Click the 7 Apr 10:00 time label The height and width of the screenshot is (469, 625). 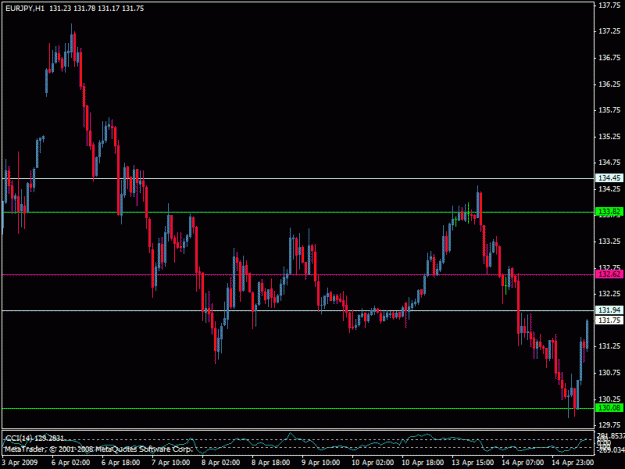pos(171,463)
